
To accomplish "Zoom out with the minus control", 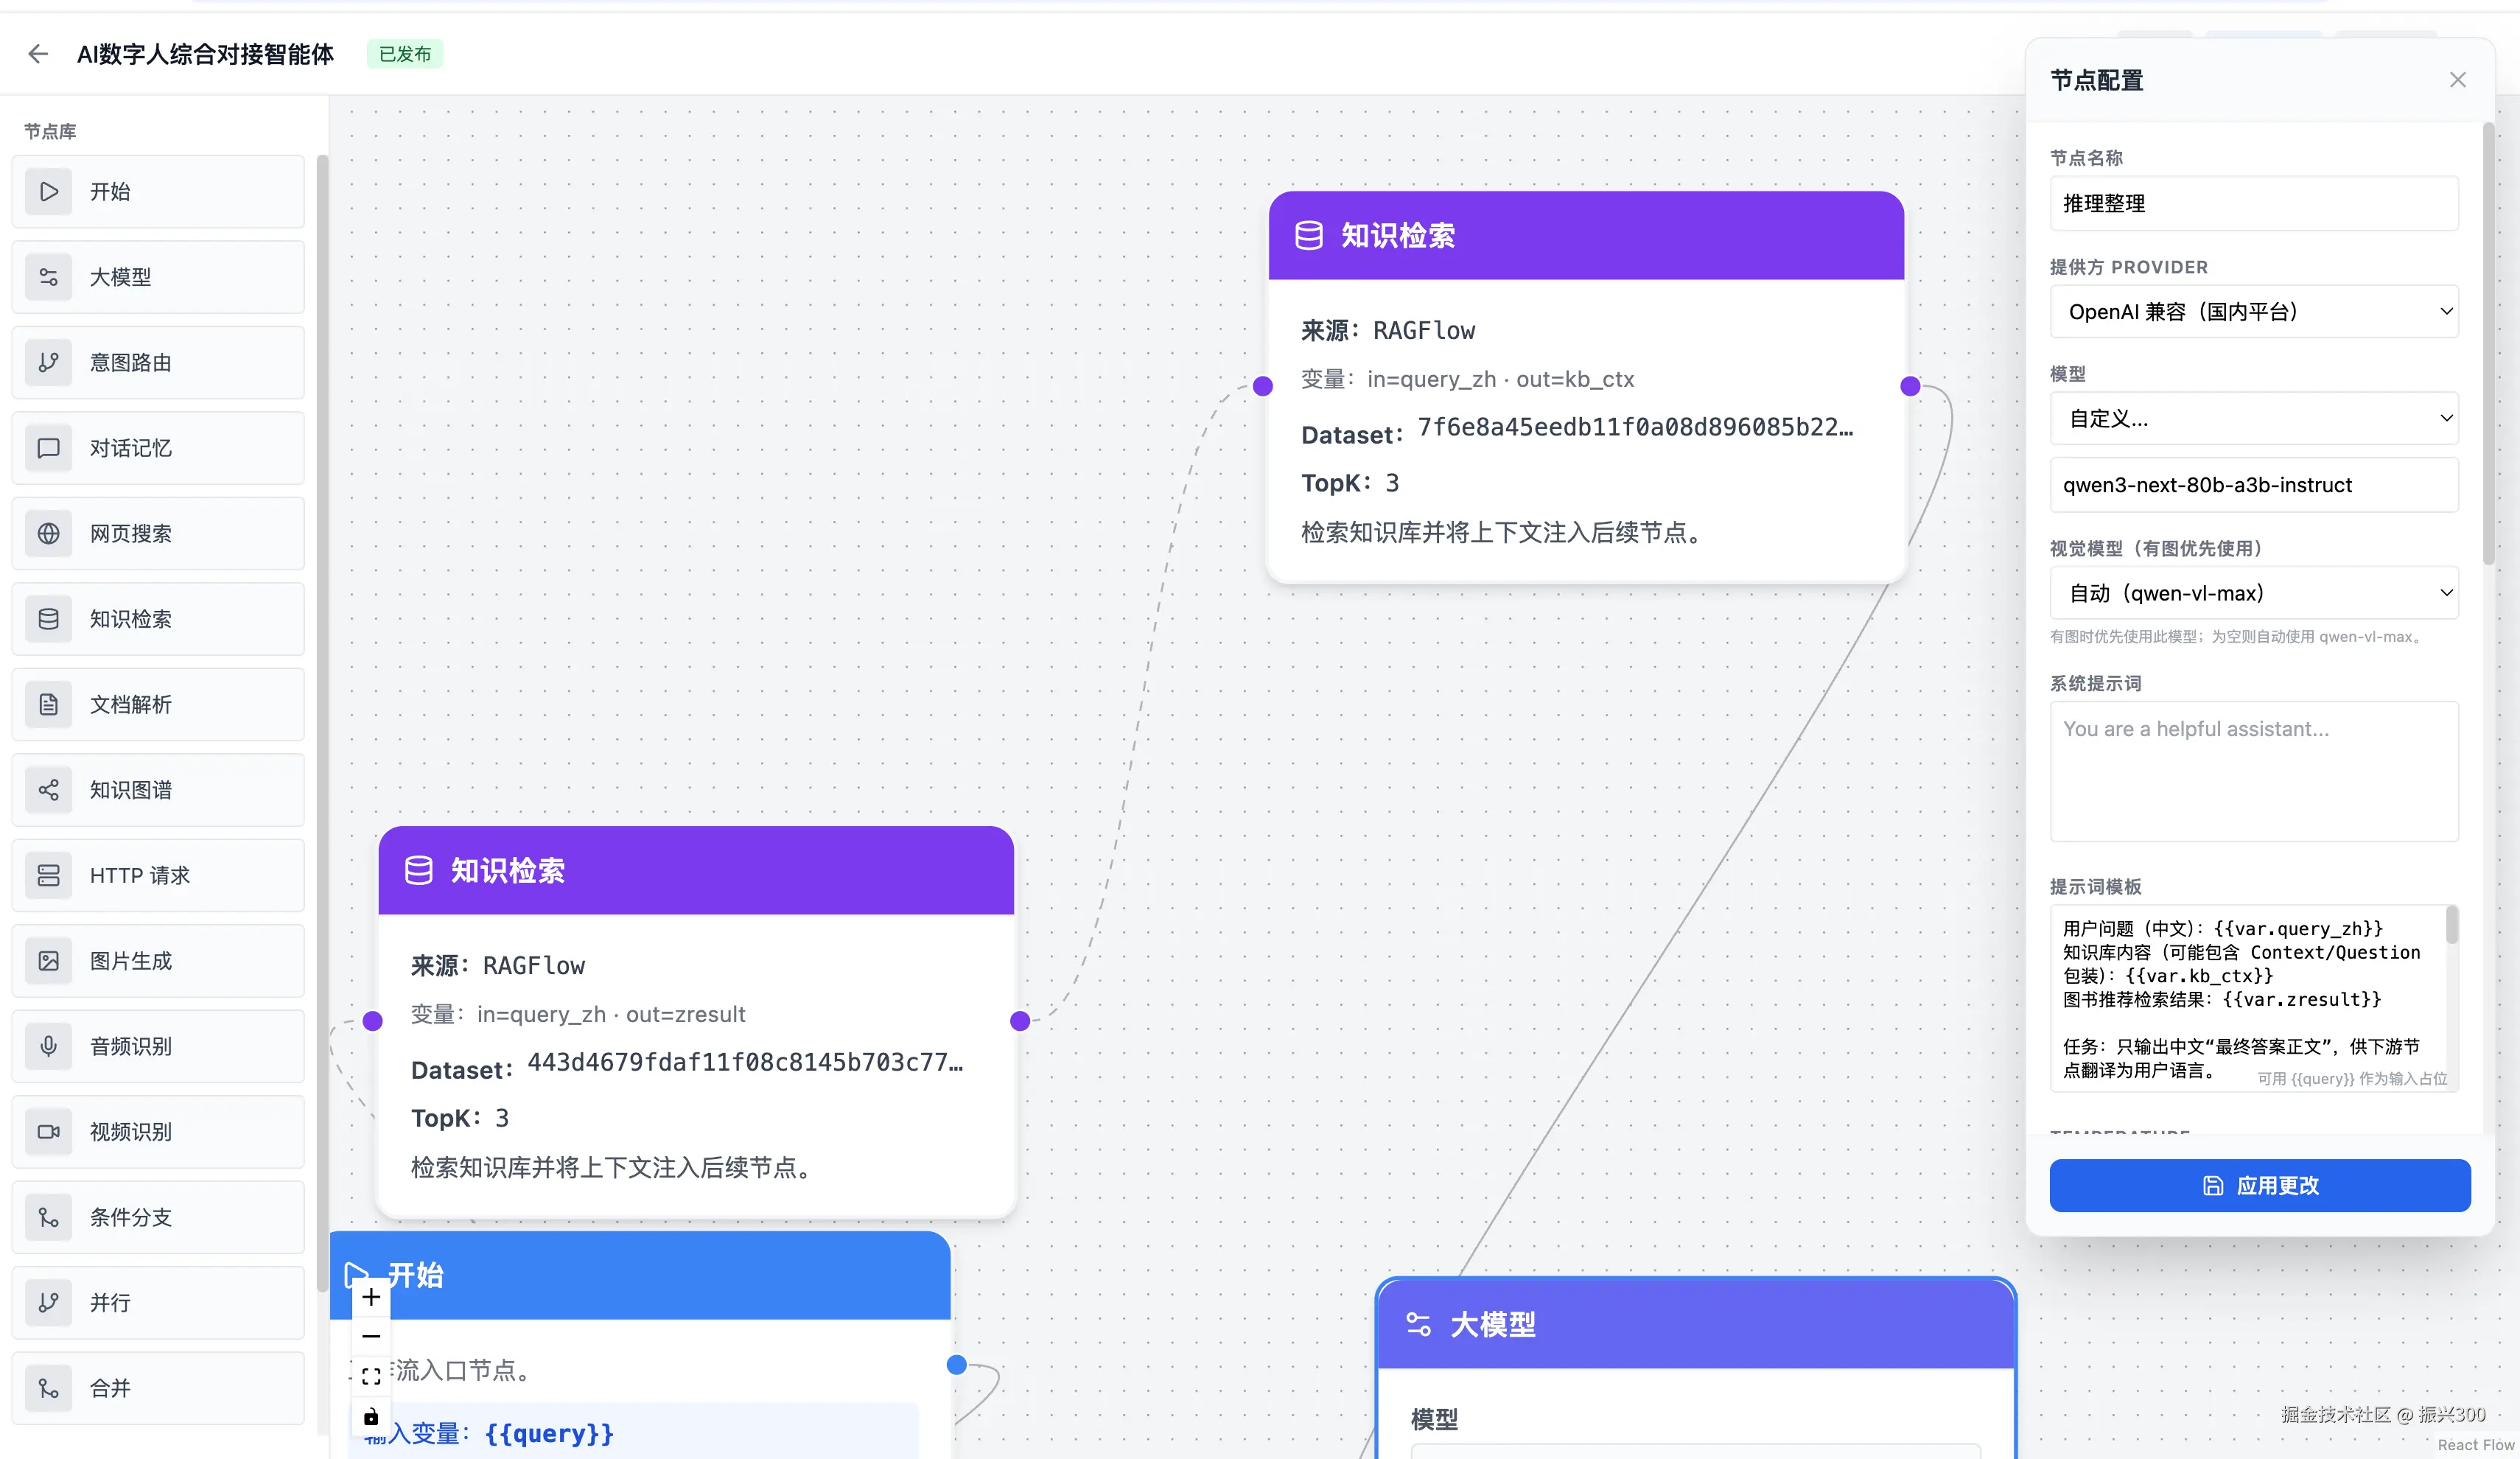I will click(x=371, y=1336).
